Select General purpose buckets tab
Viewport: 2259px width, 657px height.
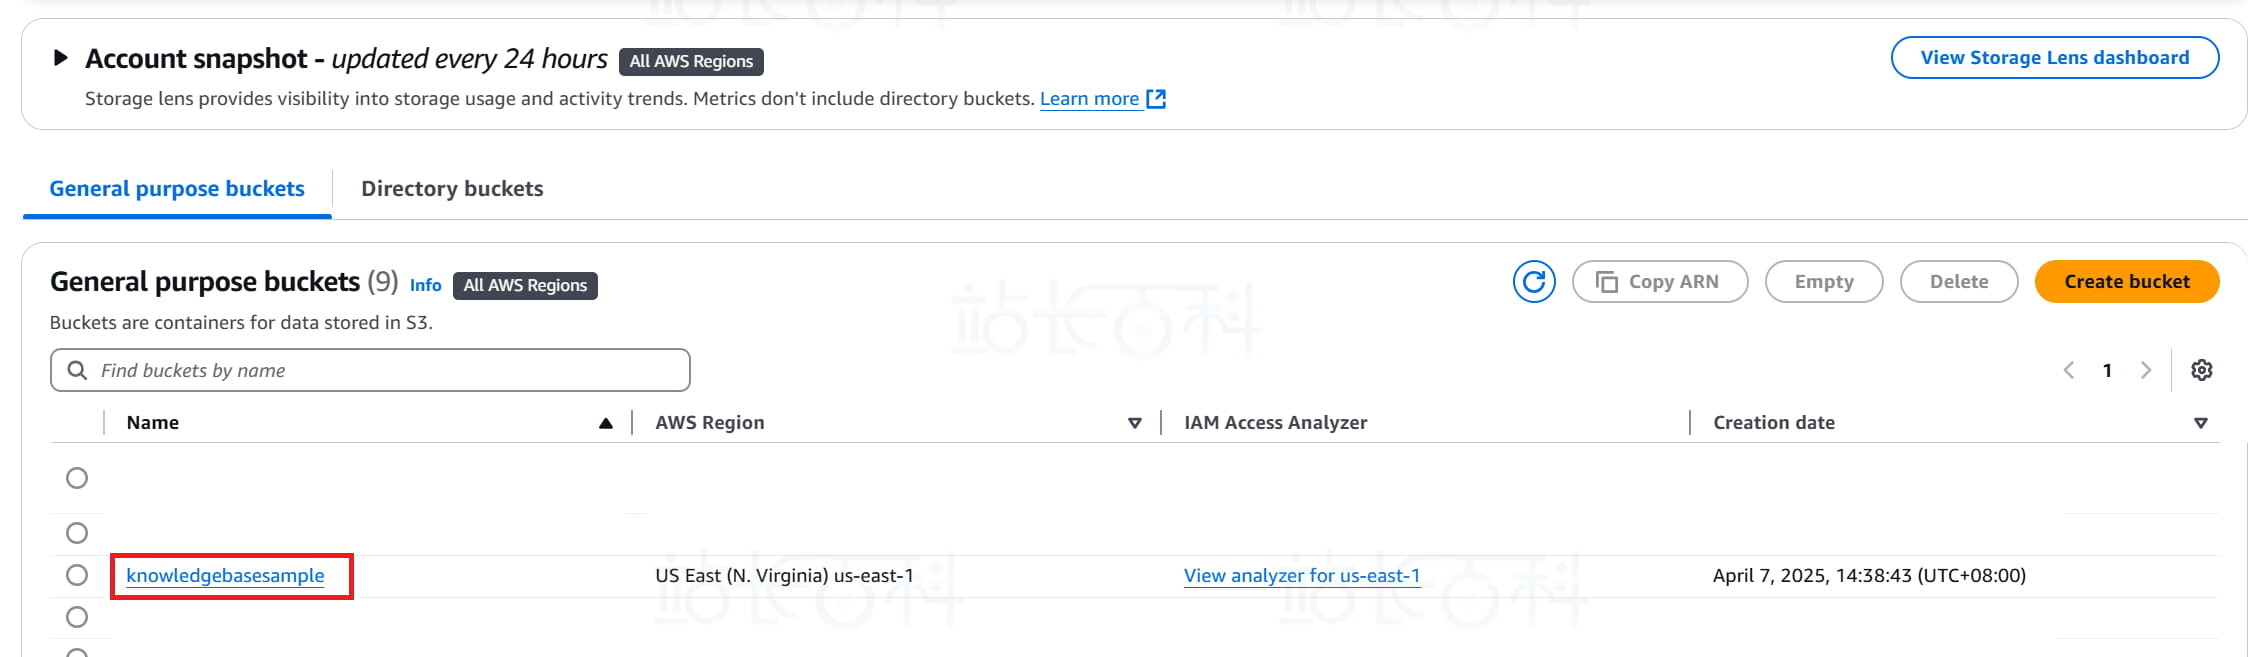click(177, 189)
